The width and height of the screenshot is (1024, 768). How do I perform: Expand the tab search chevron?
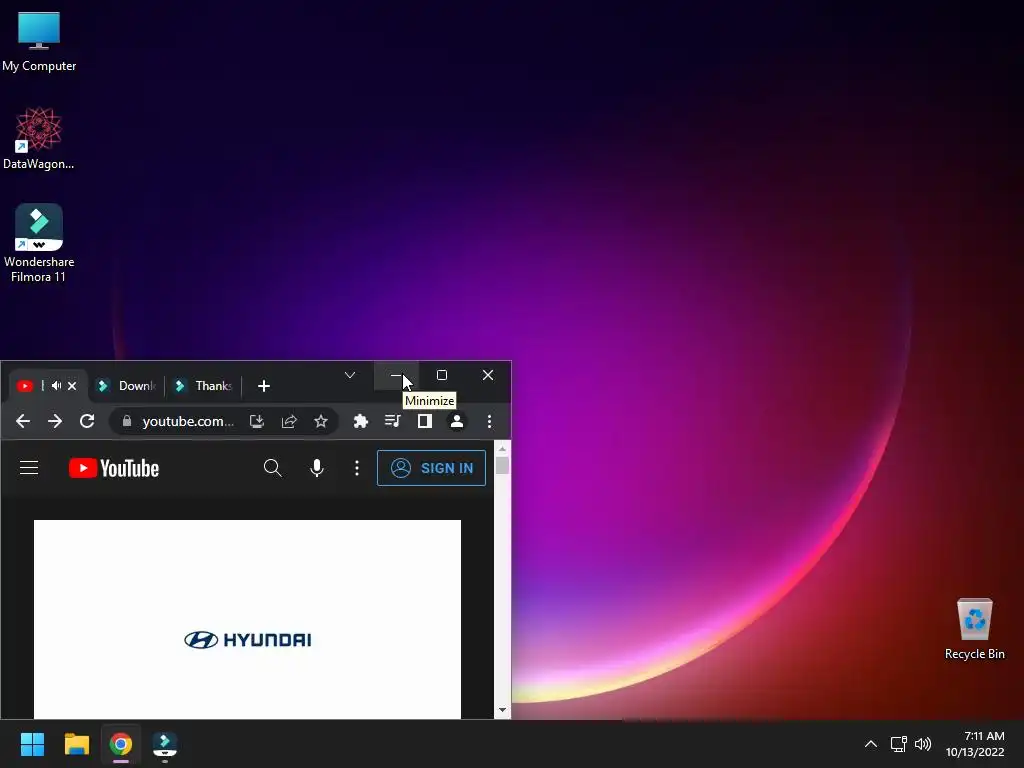tap(350, 375)
